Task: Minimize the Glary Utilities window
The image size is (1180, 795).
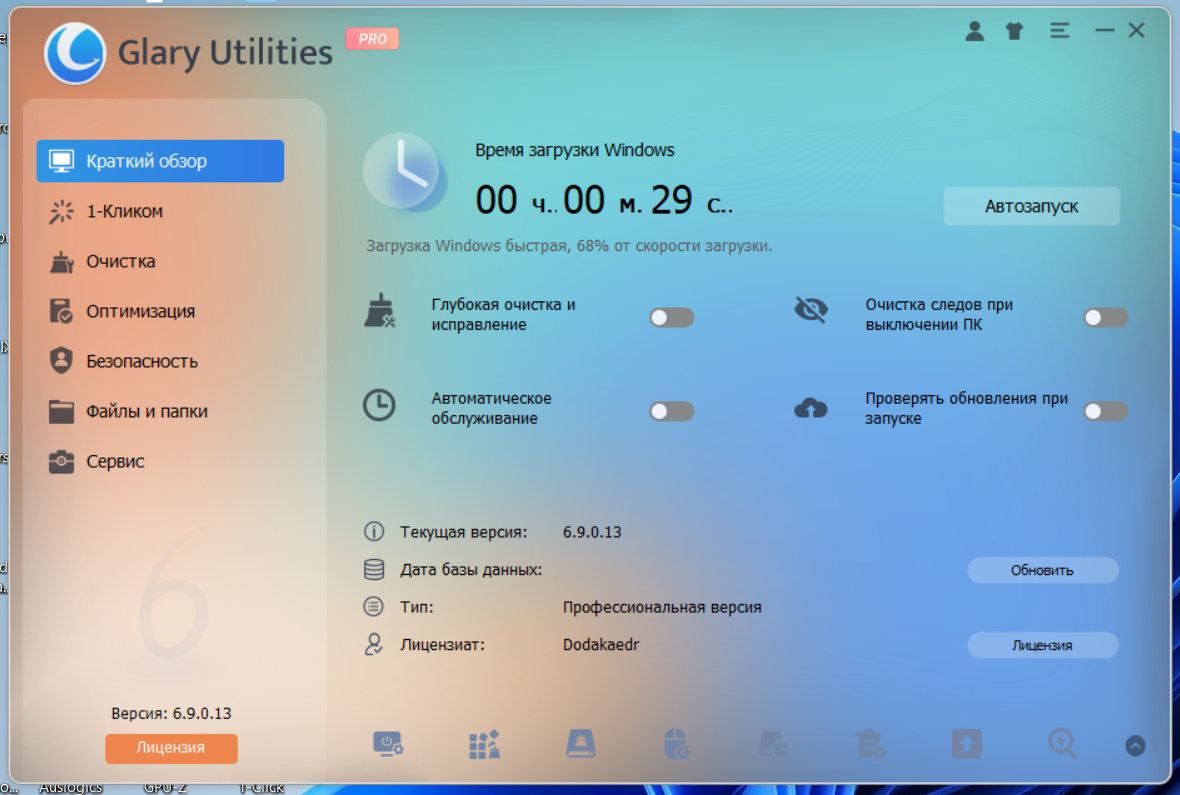Action: pos(1104,31)
